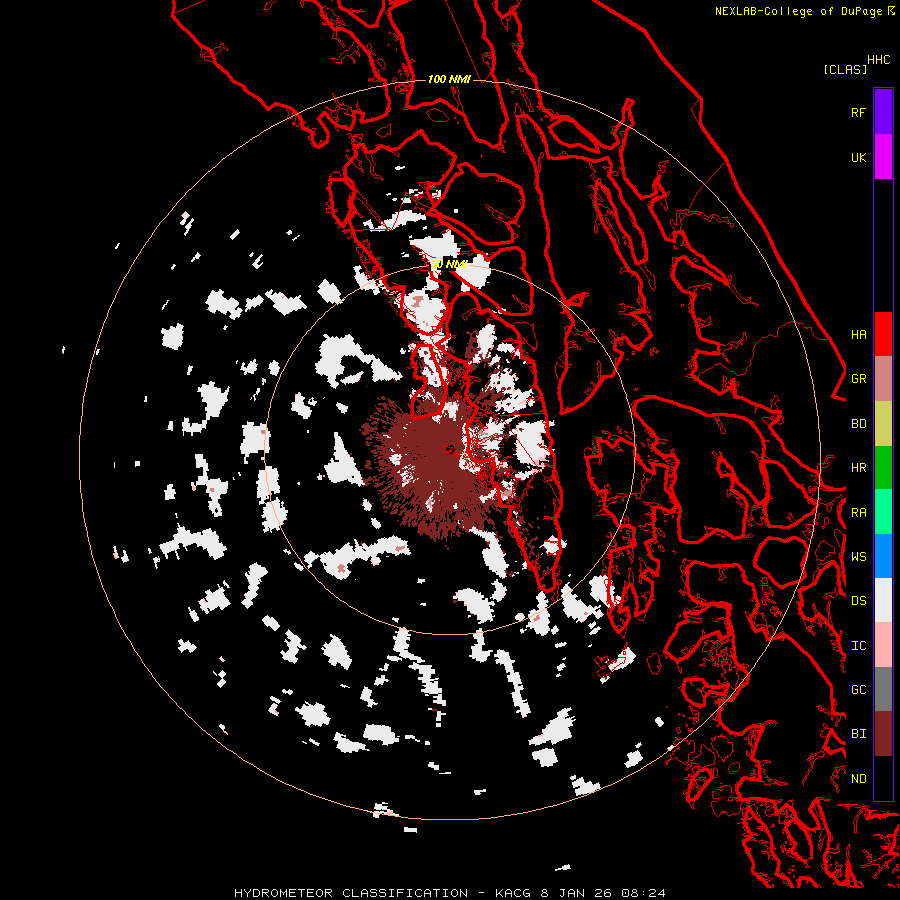Image resolution: width=900 pixels, height=900 pixels.
Task: Click the GR legend color swatch
Action: click(x=883, y=379)
